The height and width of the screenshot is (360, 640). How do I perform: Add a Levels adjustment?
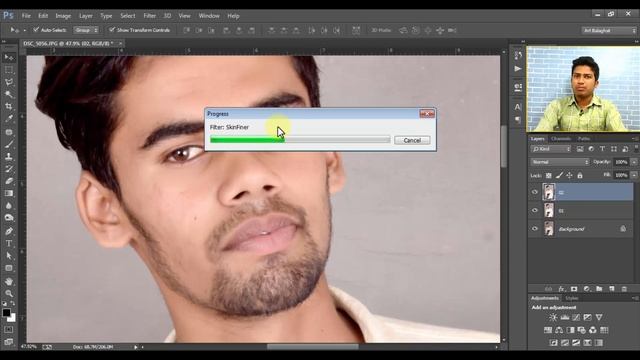click(x=564, y=317)
